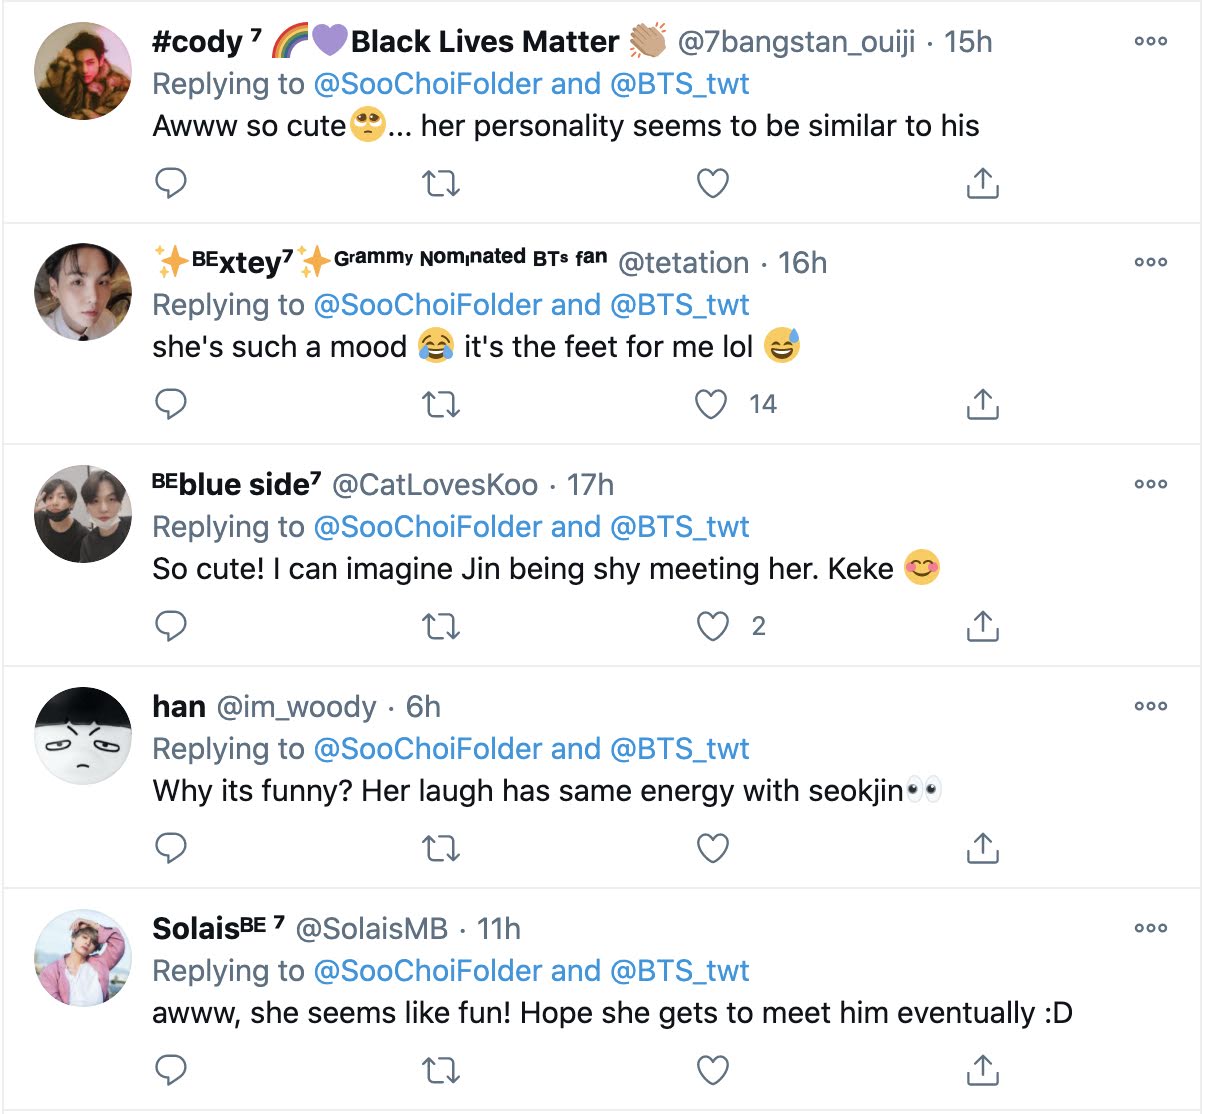Like Solais's tweet
1206x1114 pixels.
click(x=712, y=1071)
